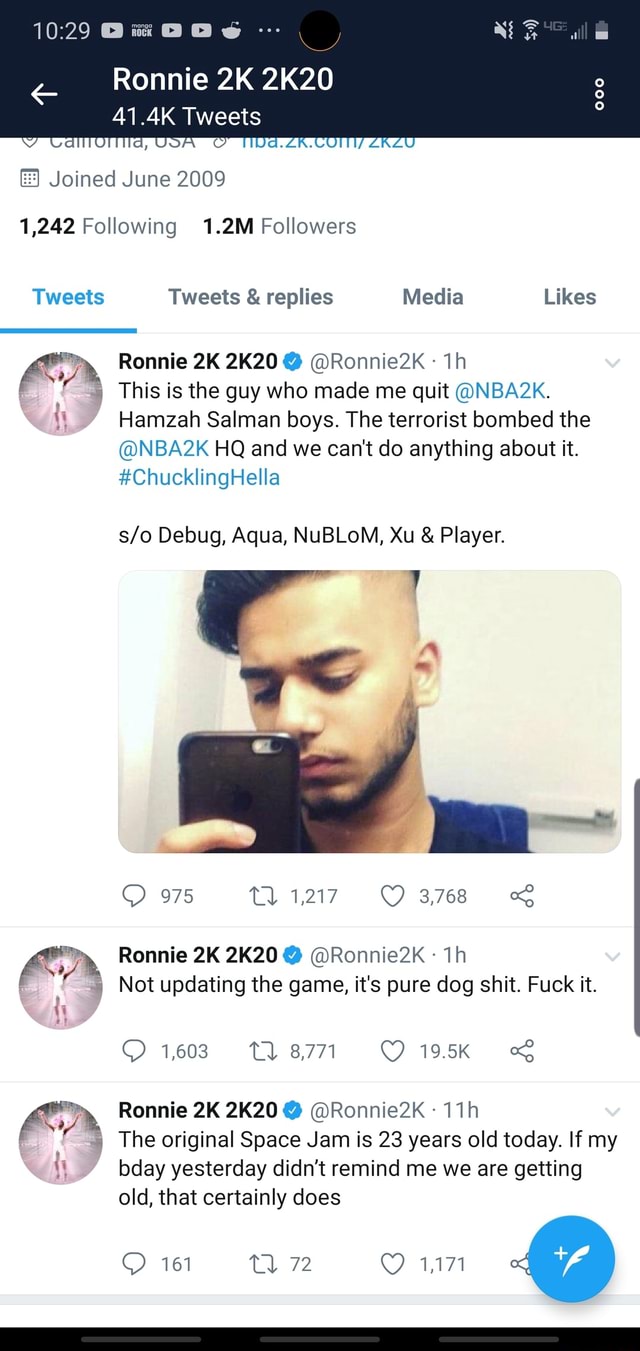
Task: Tap the verified badge next to Ronnie 2K 2K20
Action: click(291, 361)
